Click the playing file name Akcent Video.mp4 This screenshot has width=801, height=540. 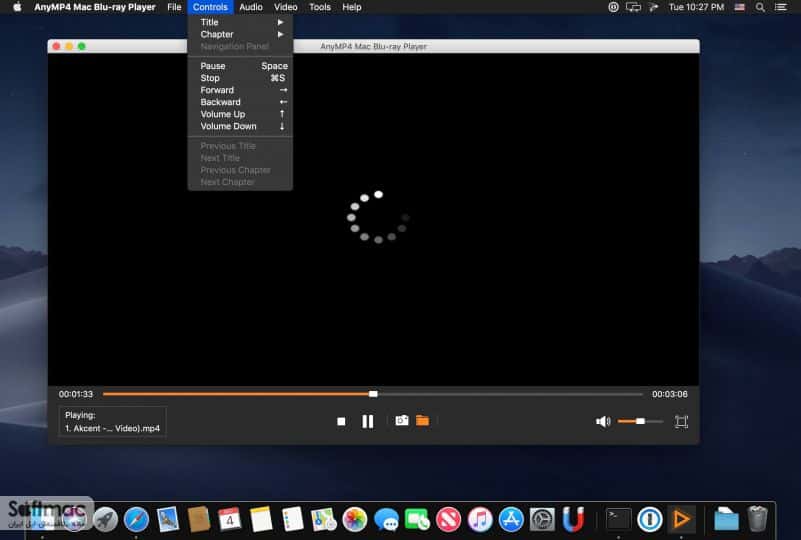point(112,428)
